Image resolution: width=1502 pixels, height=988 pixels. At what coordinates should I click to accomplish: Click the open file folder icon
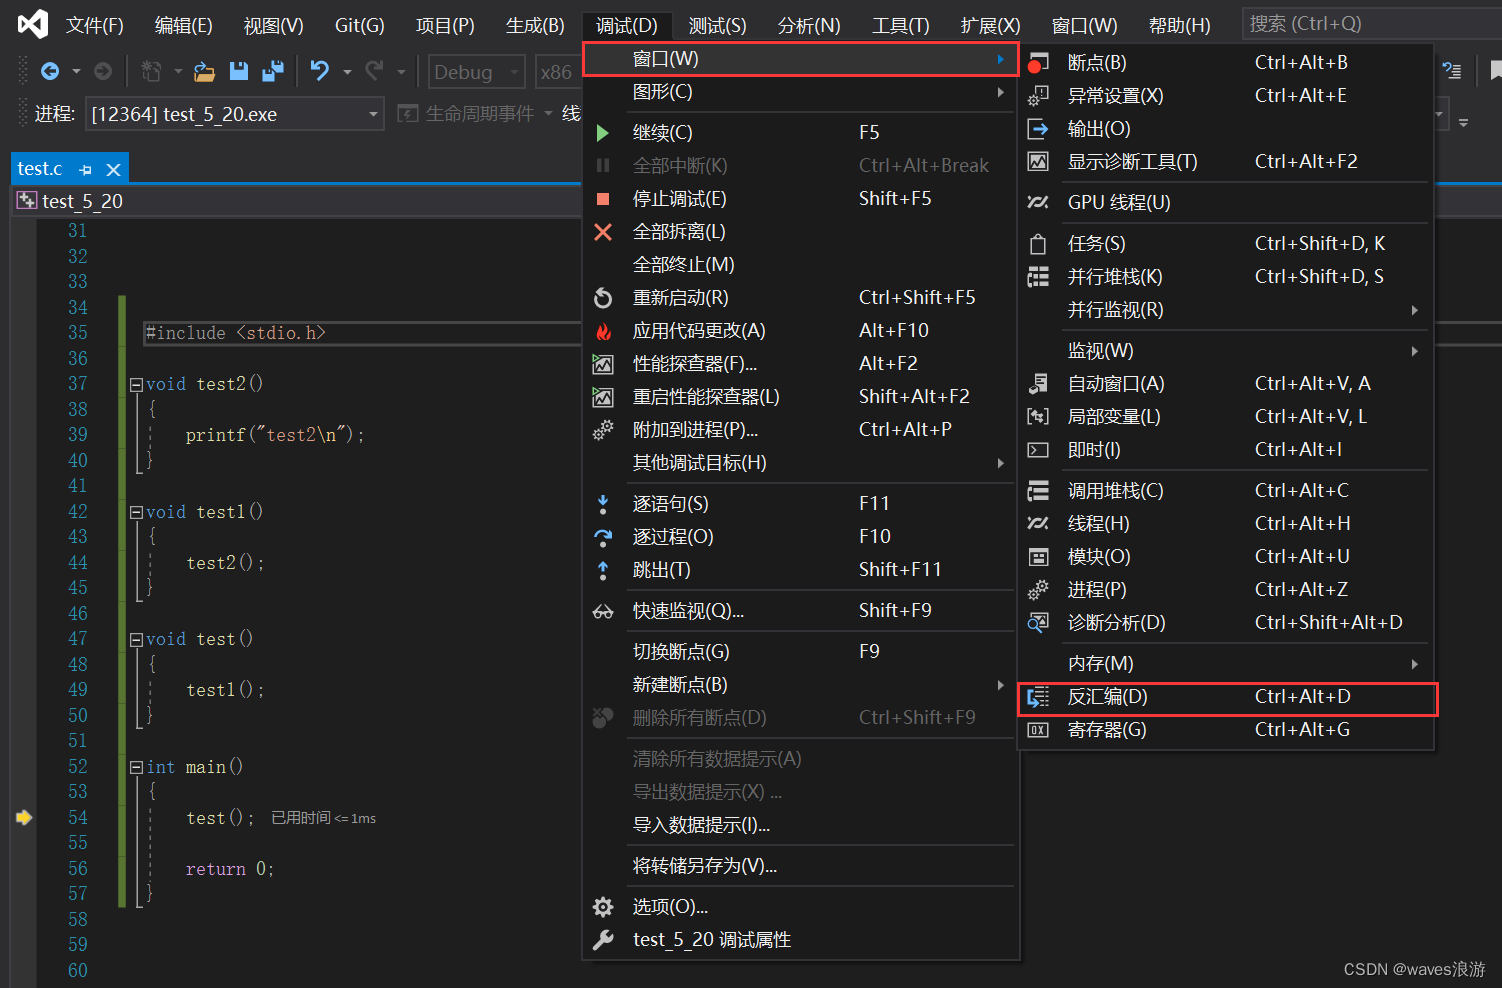[204, 71]
